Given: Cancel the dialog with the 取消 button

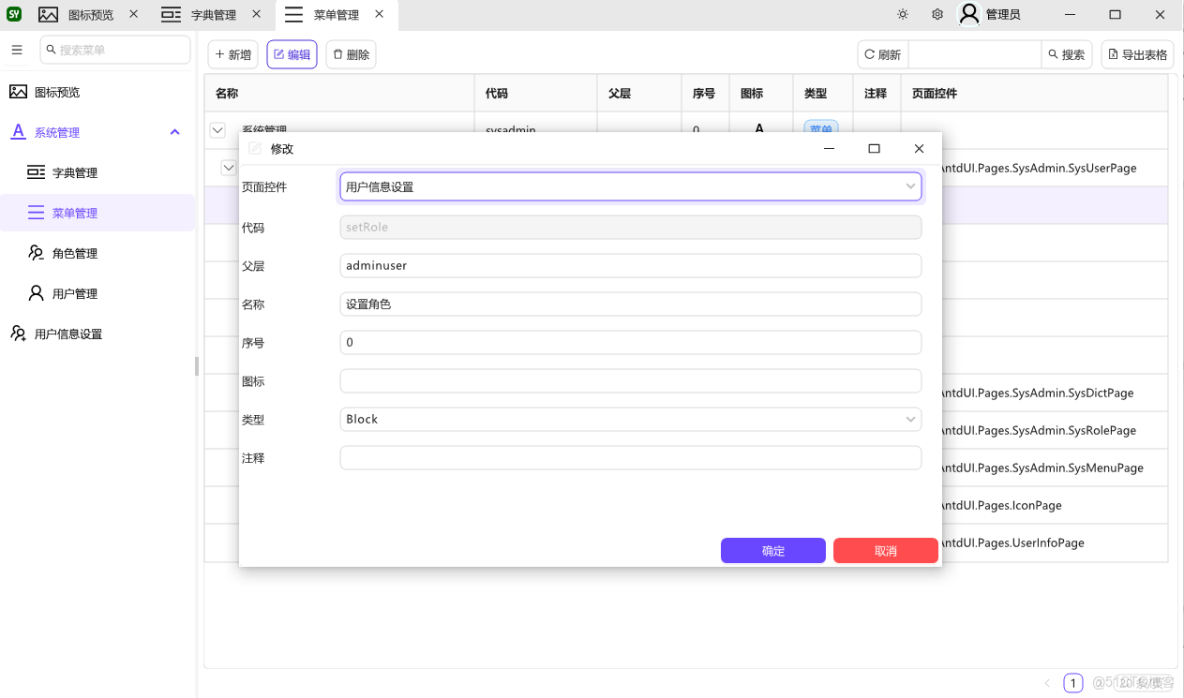Looking at the screenshot, I should [x=885, y=550].
